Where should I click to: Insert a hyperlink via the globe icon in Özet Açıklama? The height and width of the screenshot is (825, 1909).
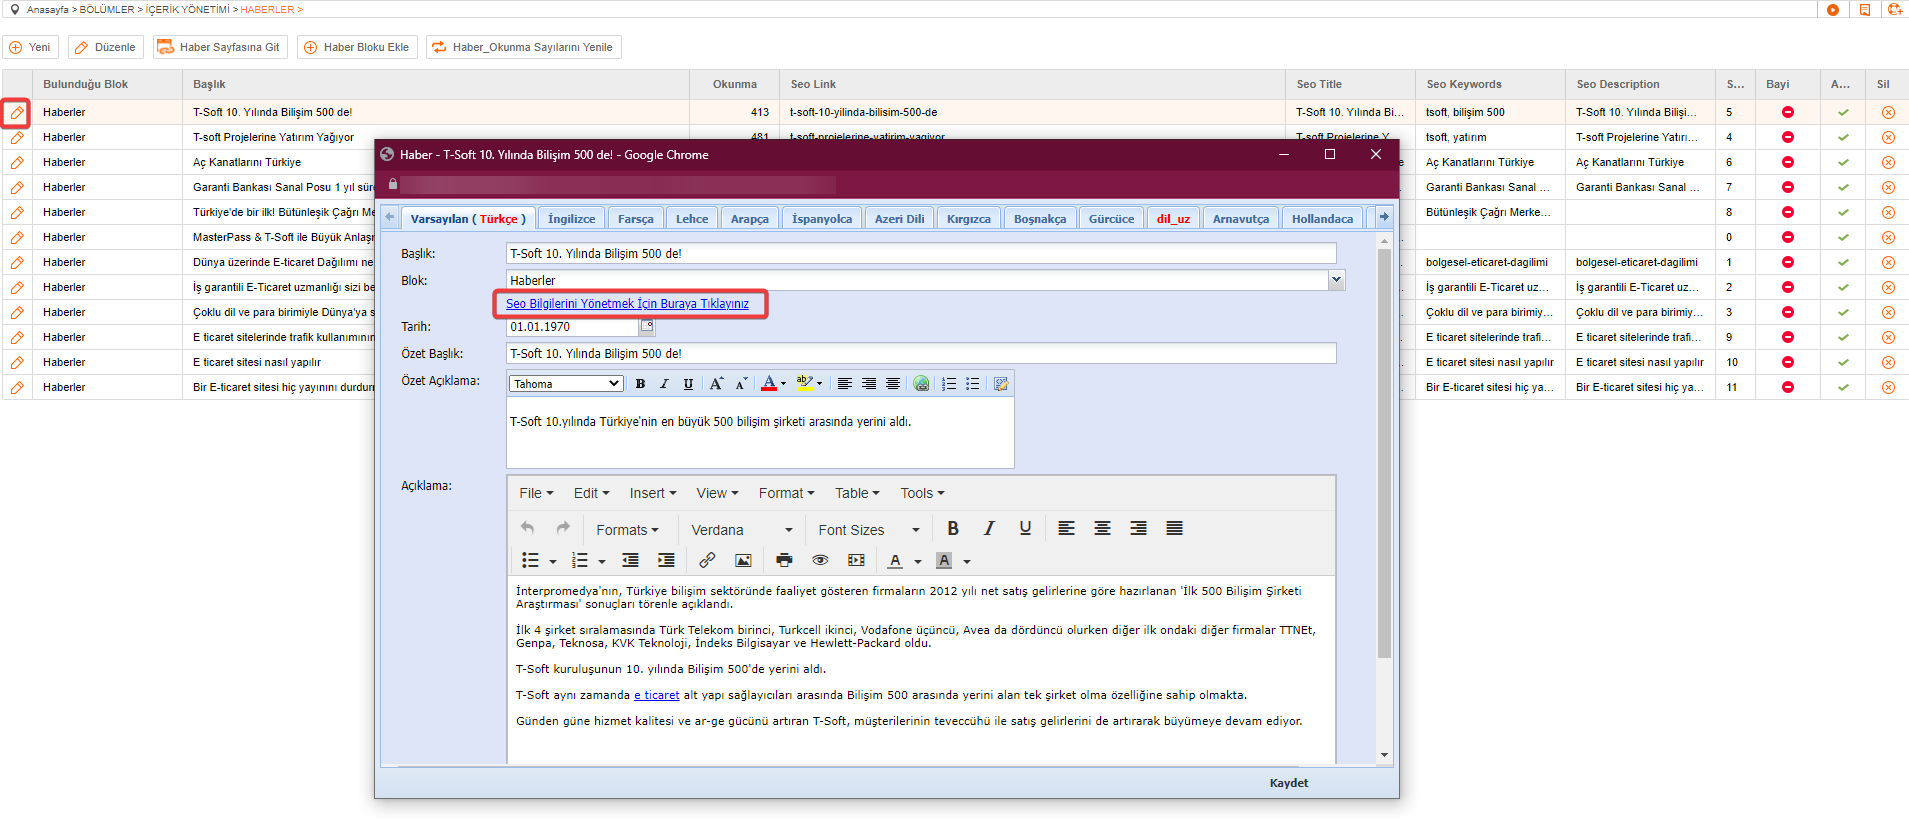(x=921, y=384)
